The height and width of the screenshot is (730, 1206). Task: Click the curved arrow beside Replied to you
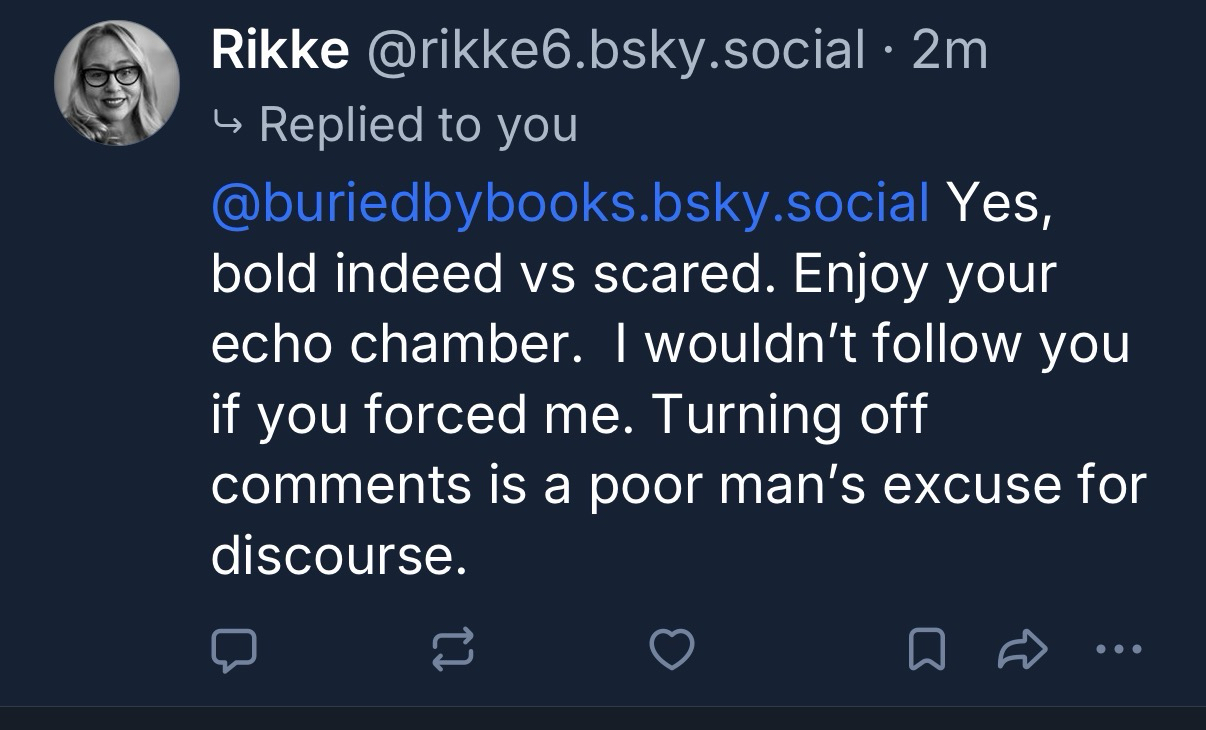pyautogui.click(x=227, y=125)
